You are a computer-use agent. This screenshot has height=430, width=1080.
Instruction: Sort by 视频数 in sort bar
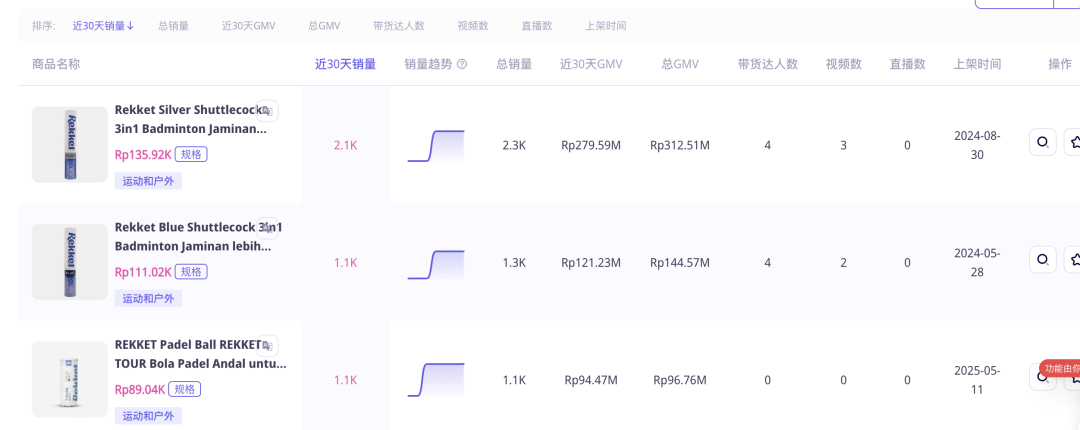(x=473, y=25)
